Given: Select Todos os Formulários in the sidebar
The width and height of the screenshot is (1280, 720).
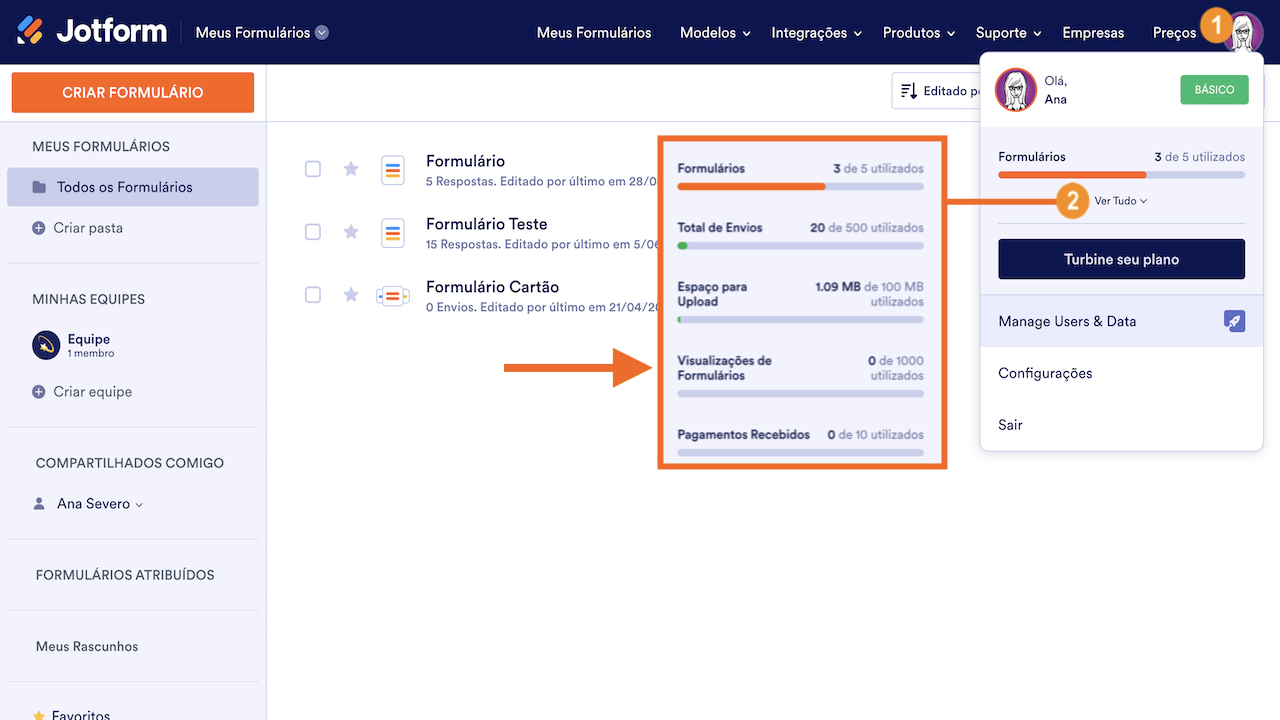Looking at the screenshot, I should 133,187.
